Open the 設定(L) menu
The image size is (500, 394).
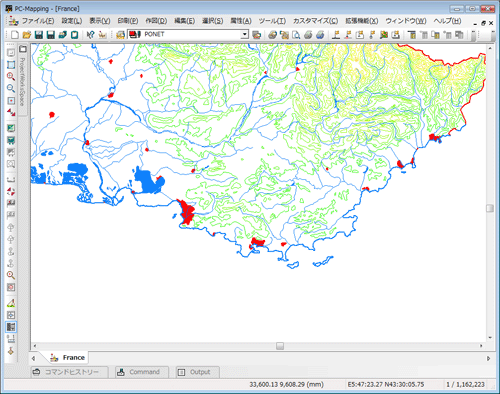[x=72, y=21]
